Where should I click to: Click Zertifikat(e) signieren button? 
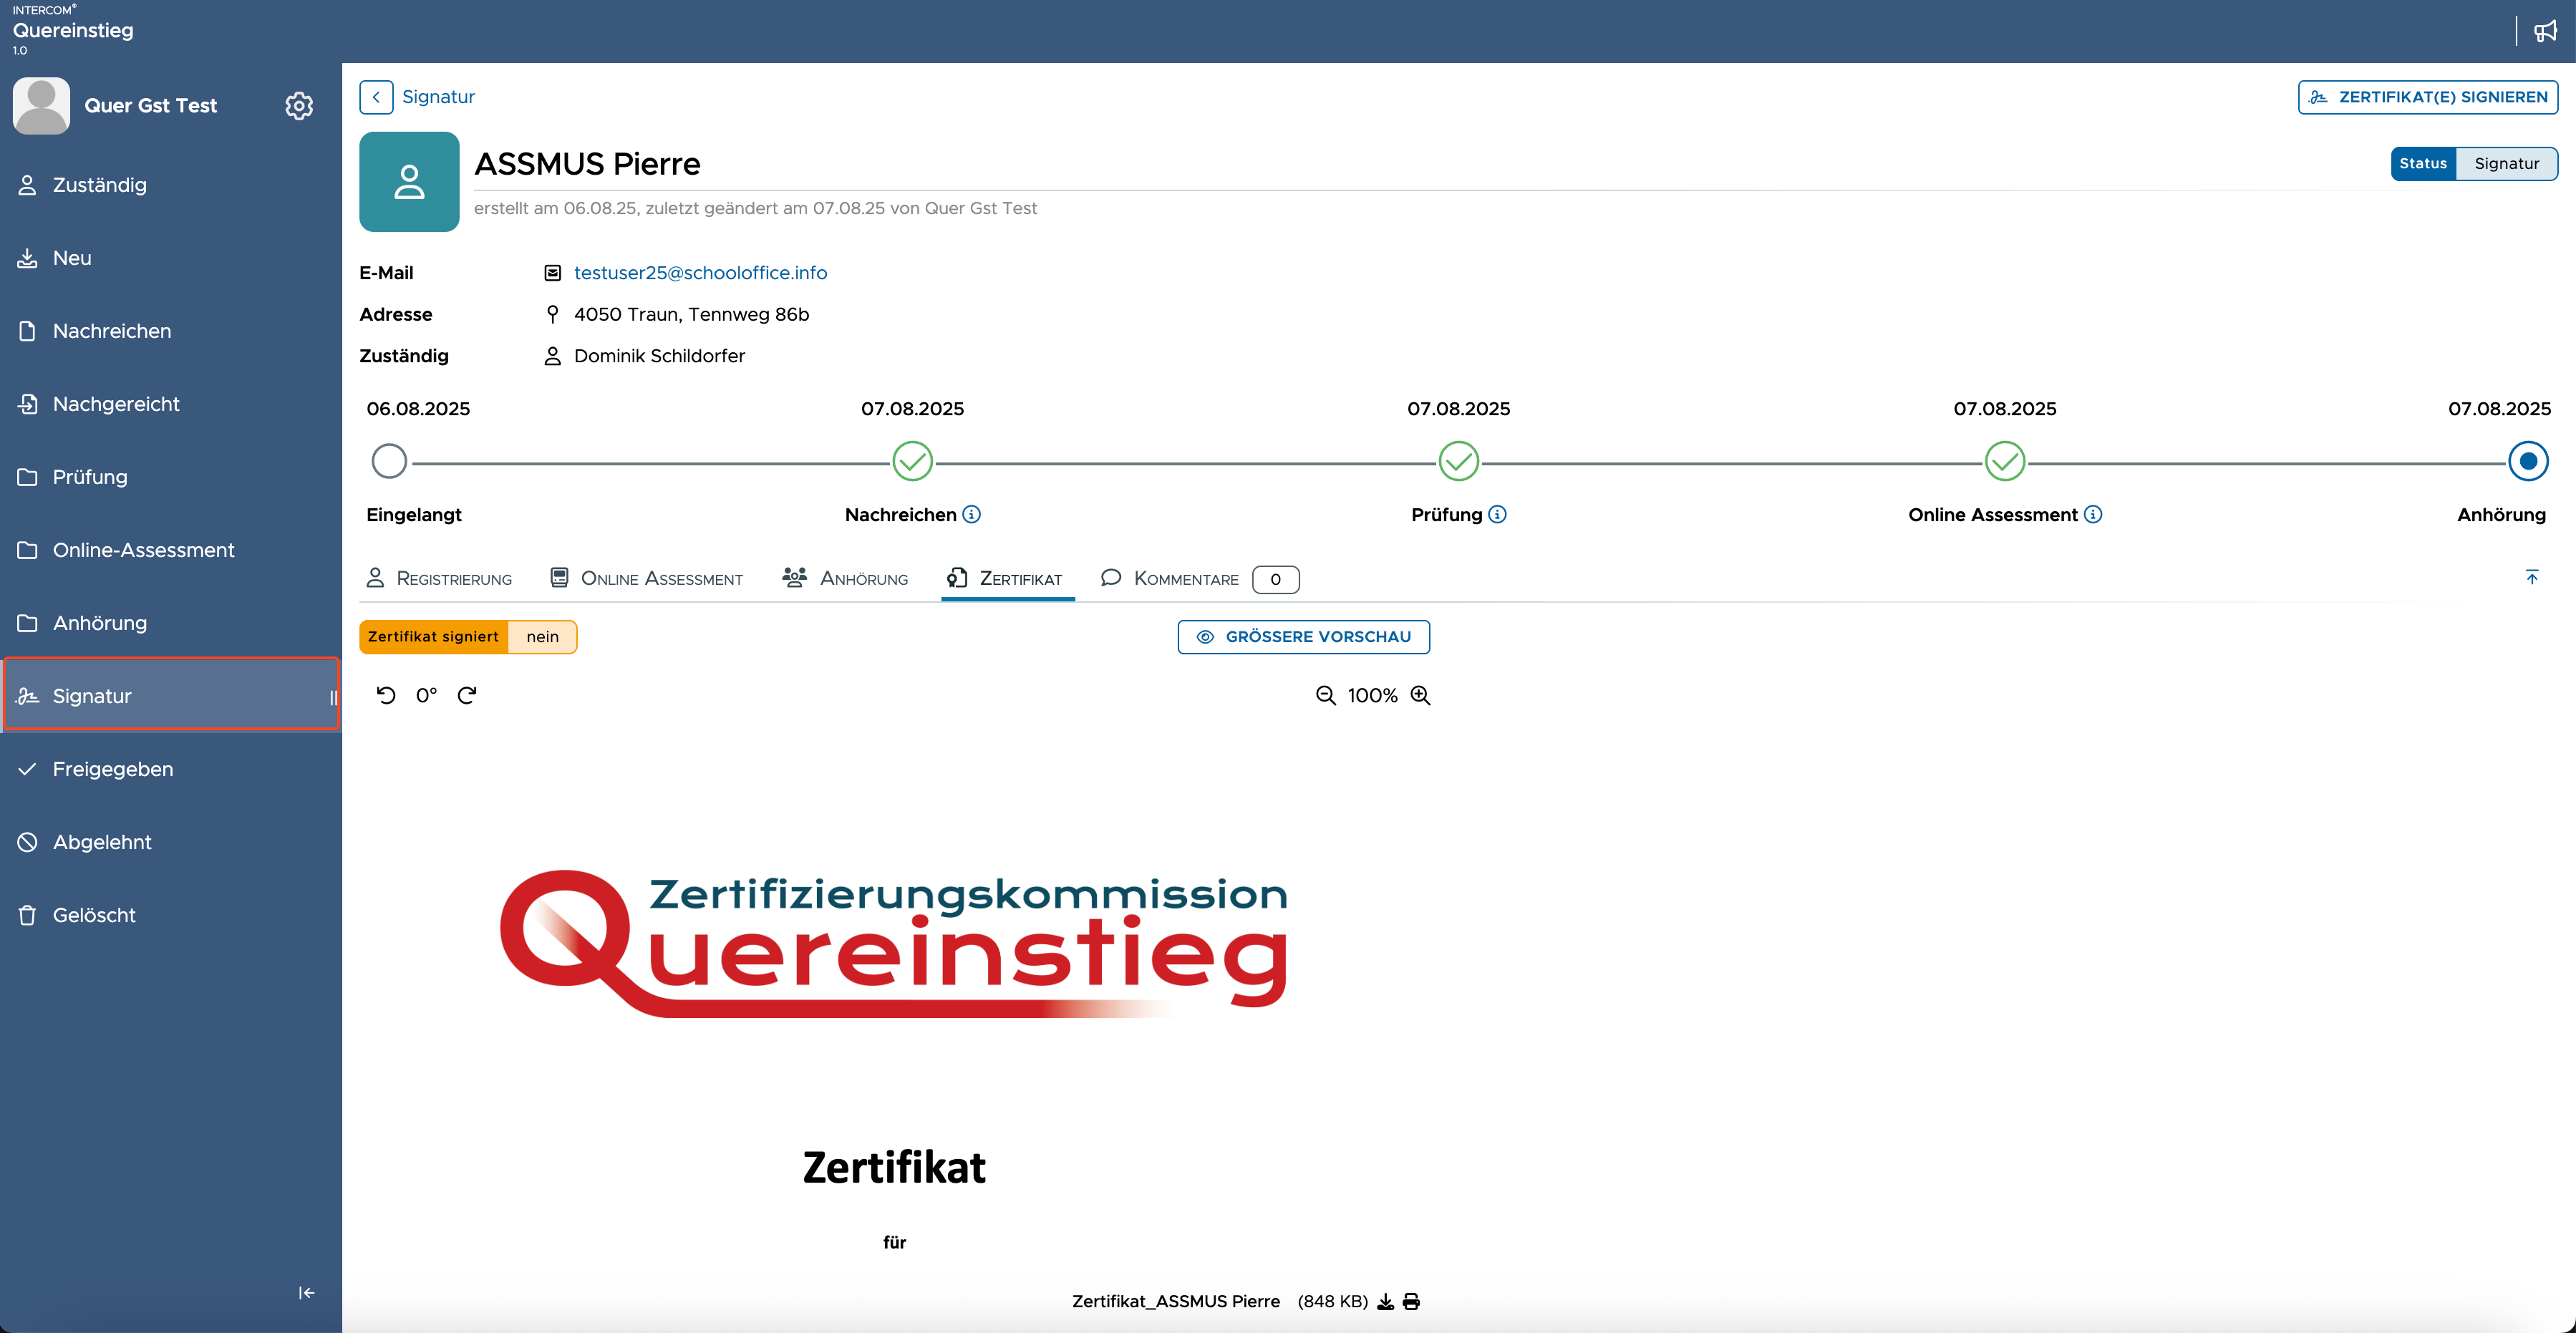pyautogui.click(x=2427, y=97)
